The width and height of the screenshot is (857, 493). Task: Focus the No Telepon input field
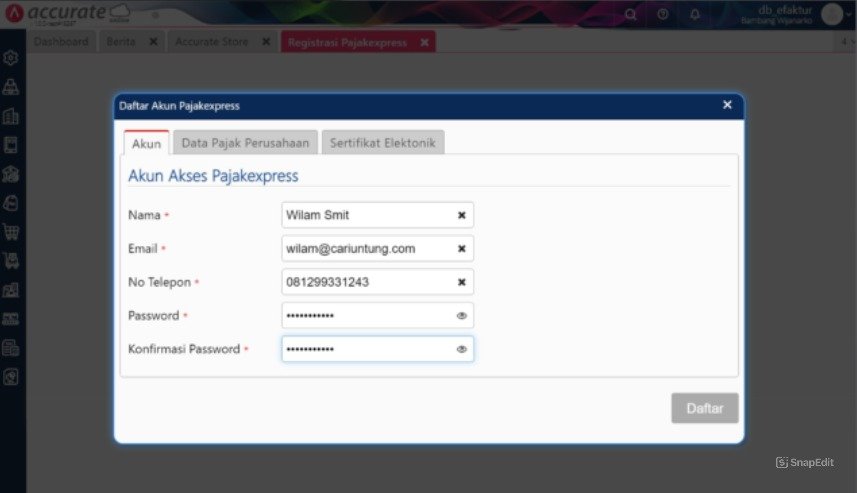[377, 282]
